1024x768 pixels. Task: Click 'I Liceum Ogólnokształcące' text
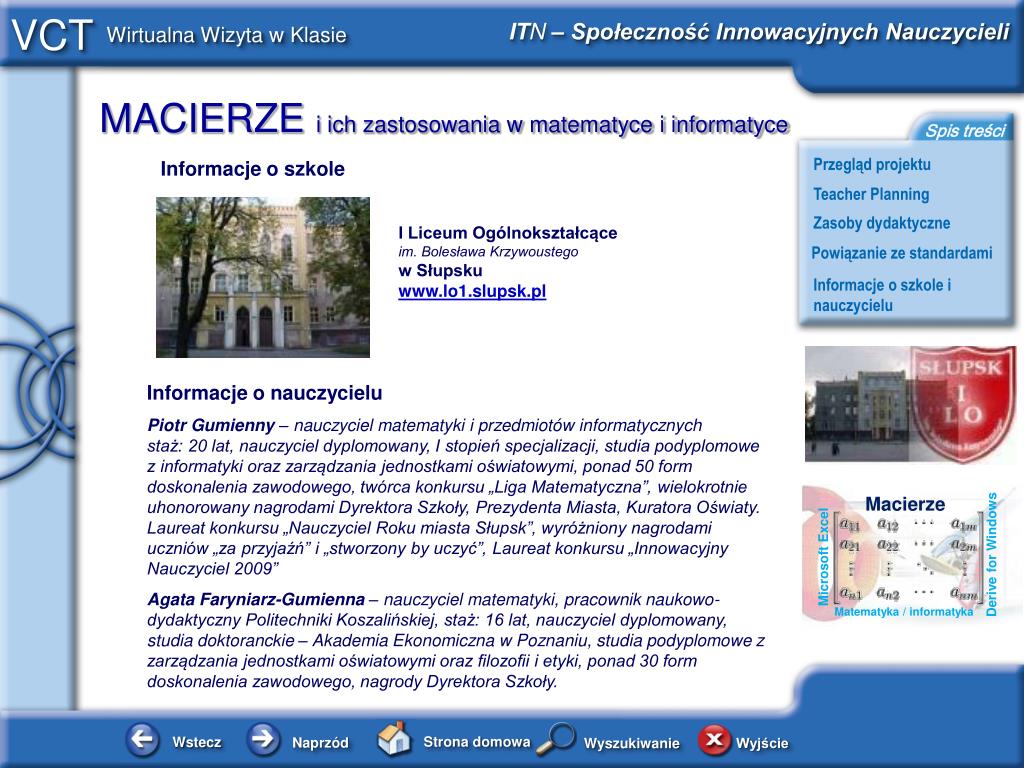(x=507, y=233)
